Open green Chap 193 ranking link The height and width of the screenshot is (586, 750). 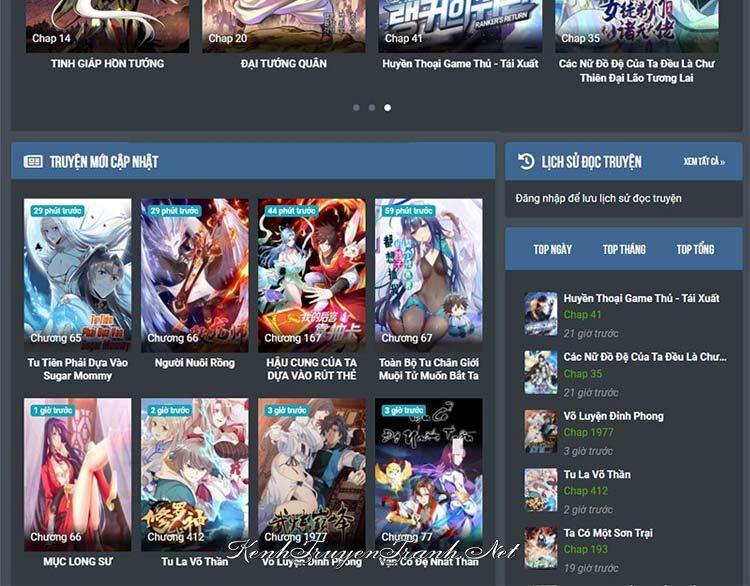pyautogui.click(x=585, y=549)
